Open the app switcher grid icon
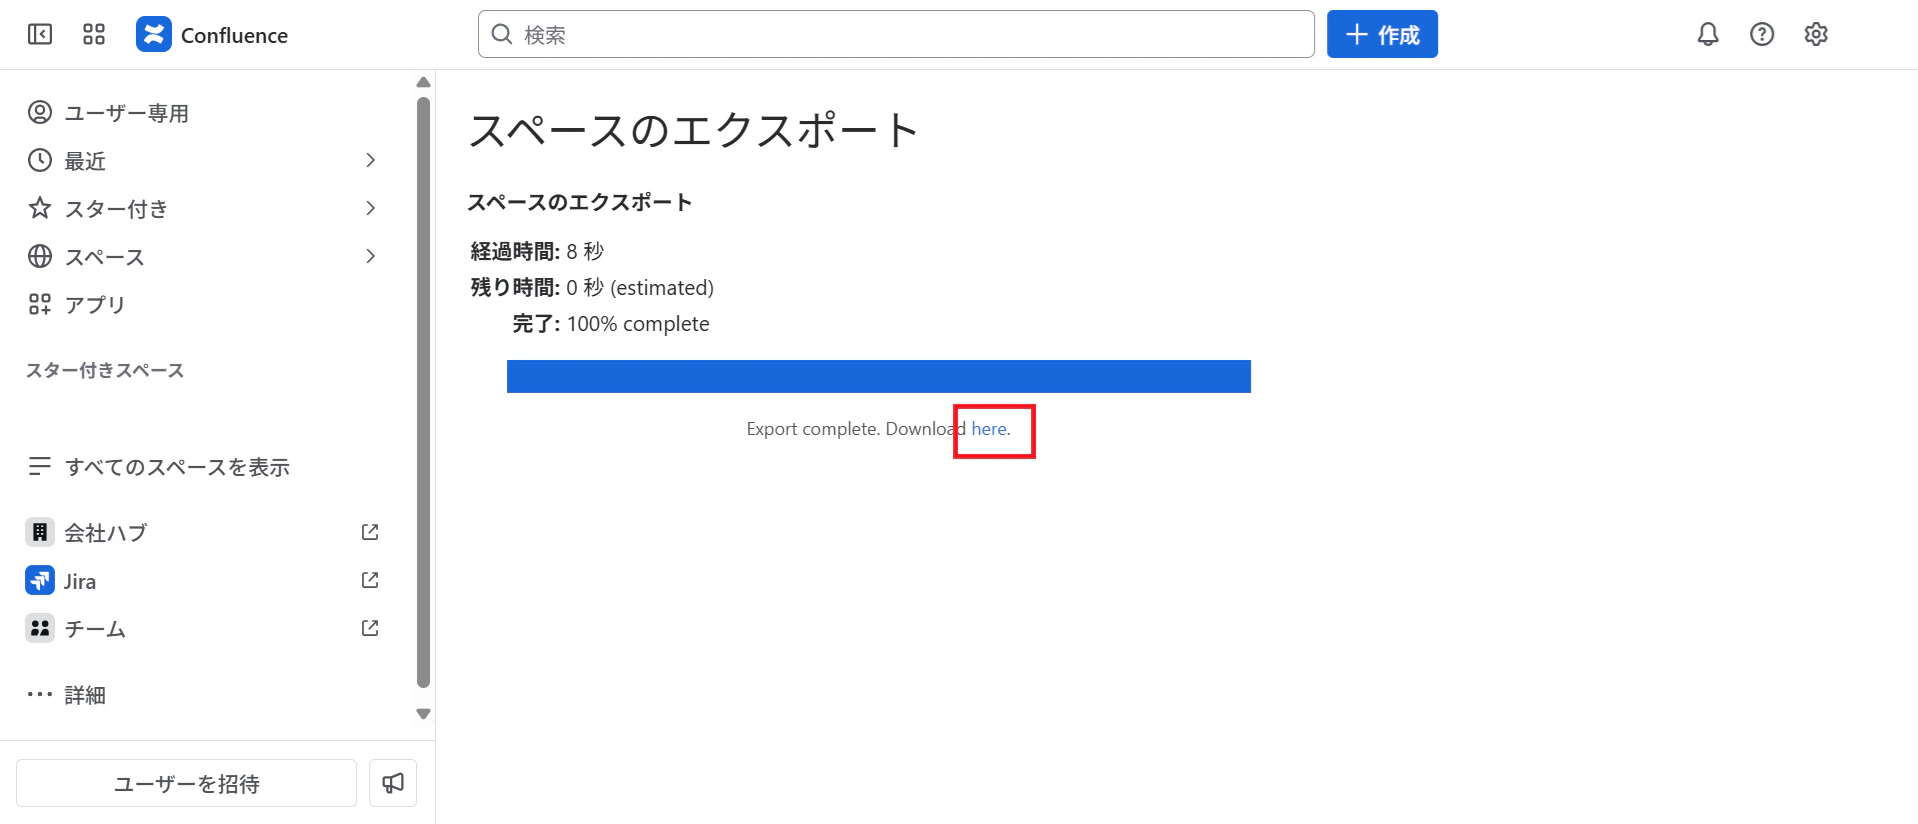Image resolution: width=1918 pixels, height=824 pixels. tap(94, 35)
